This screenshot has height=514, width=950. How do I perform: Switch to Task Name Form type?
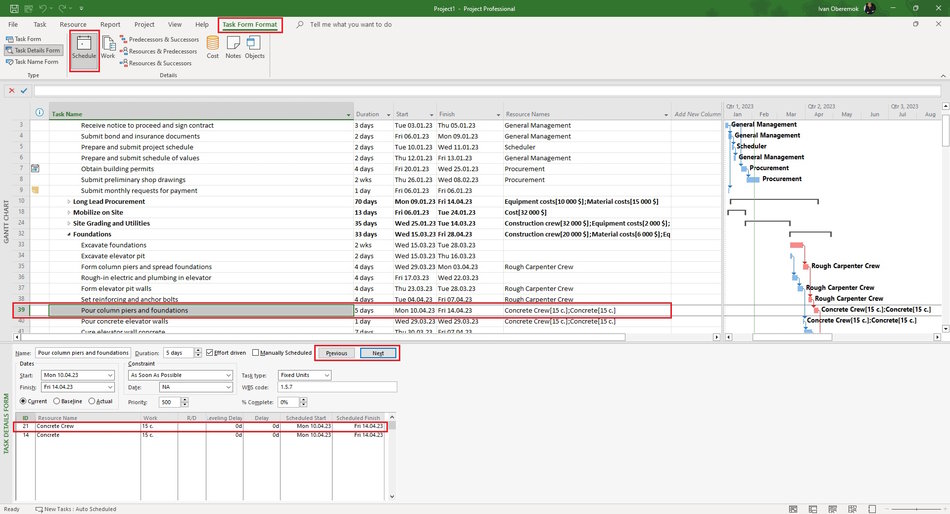click(x=32, y=62)
